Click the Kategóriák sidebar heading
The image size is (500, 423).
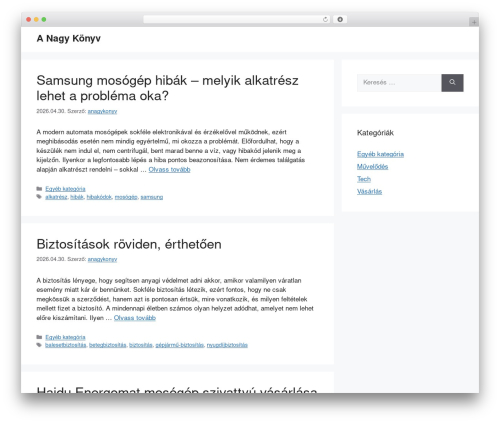375,133
